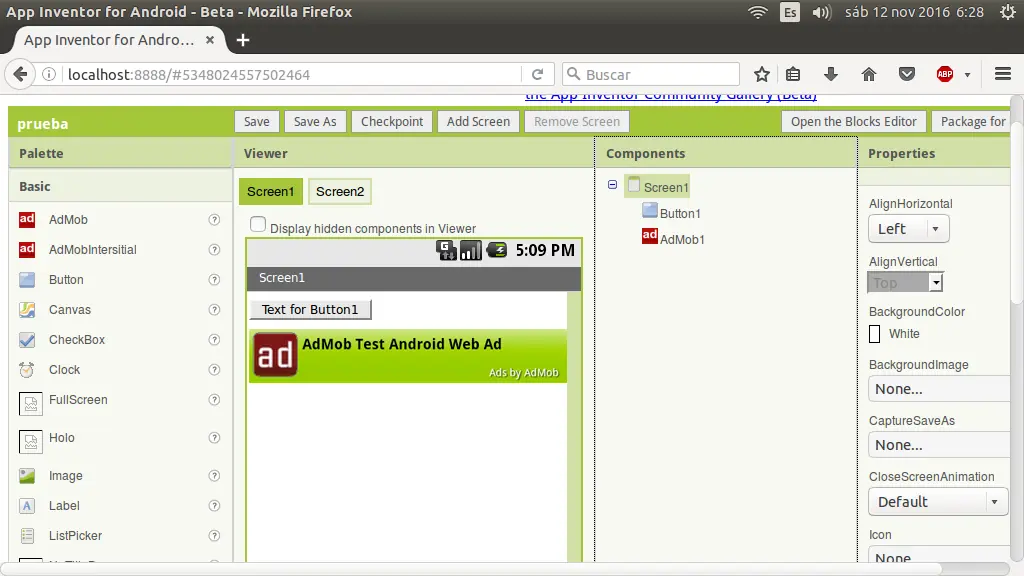The height and width of the screenshot is (576, 1024).
Task: Select the Label palette icon
Action: [x=27, y=505]
